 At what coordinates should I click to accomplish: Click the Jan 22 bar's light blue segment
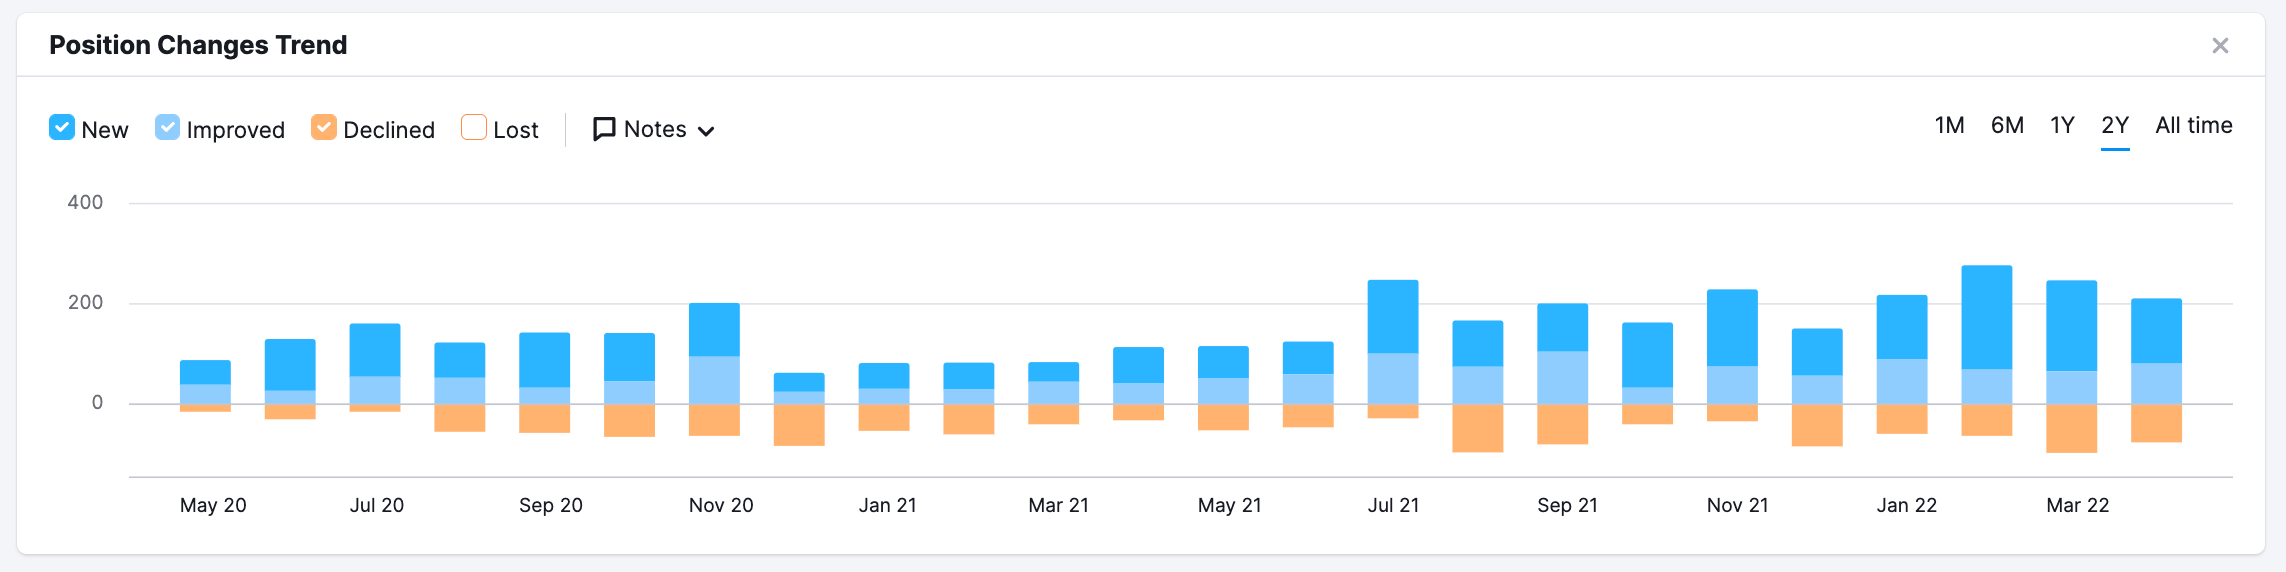(x=1902, y=381)
